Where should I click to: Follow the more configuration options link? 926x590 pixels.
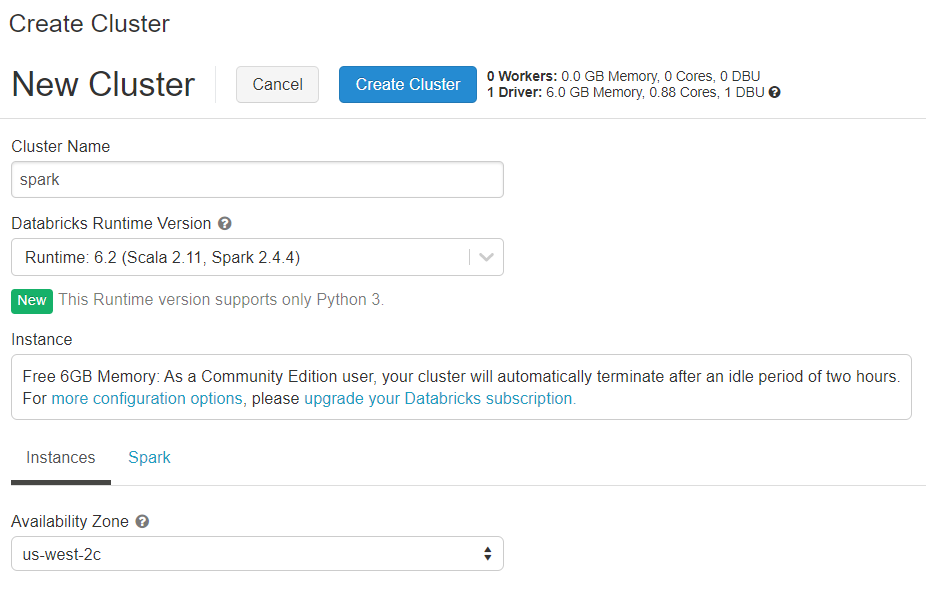click(x=147, y=399)
